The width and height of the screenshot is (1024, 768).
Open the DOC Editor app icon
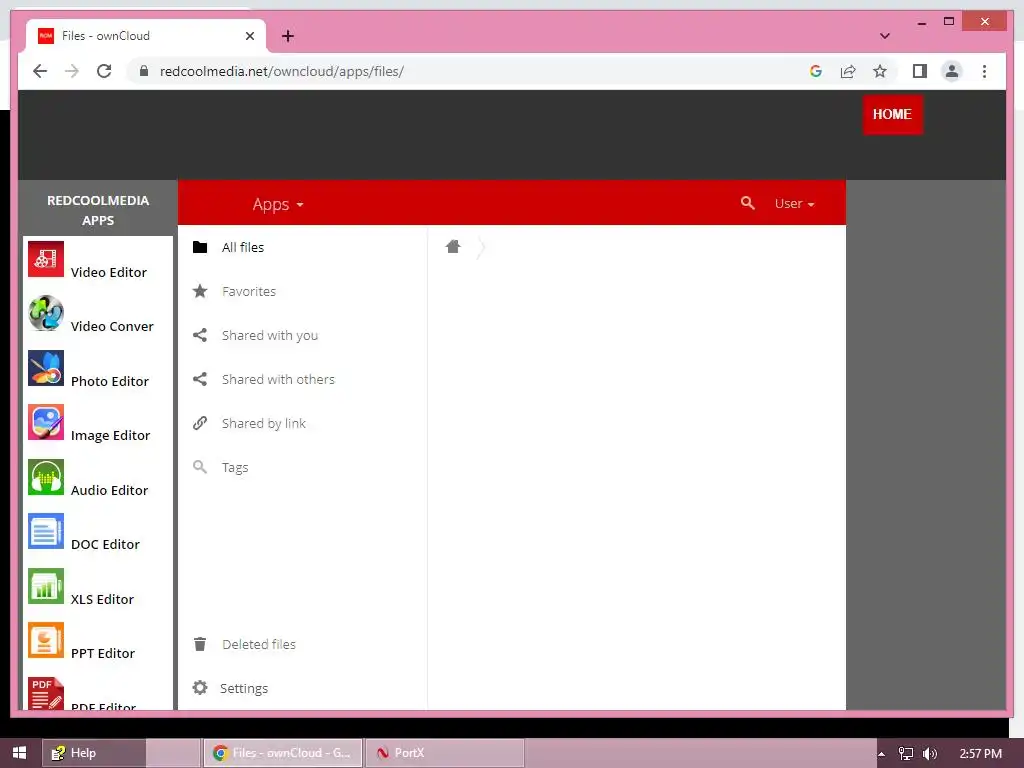tap(46, 532)
